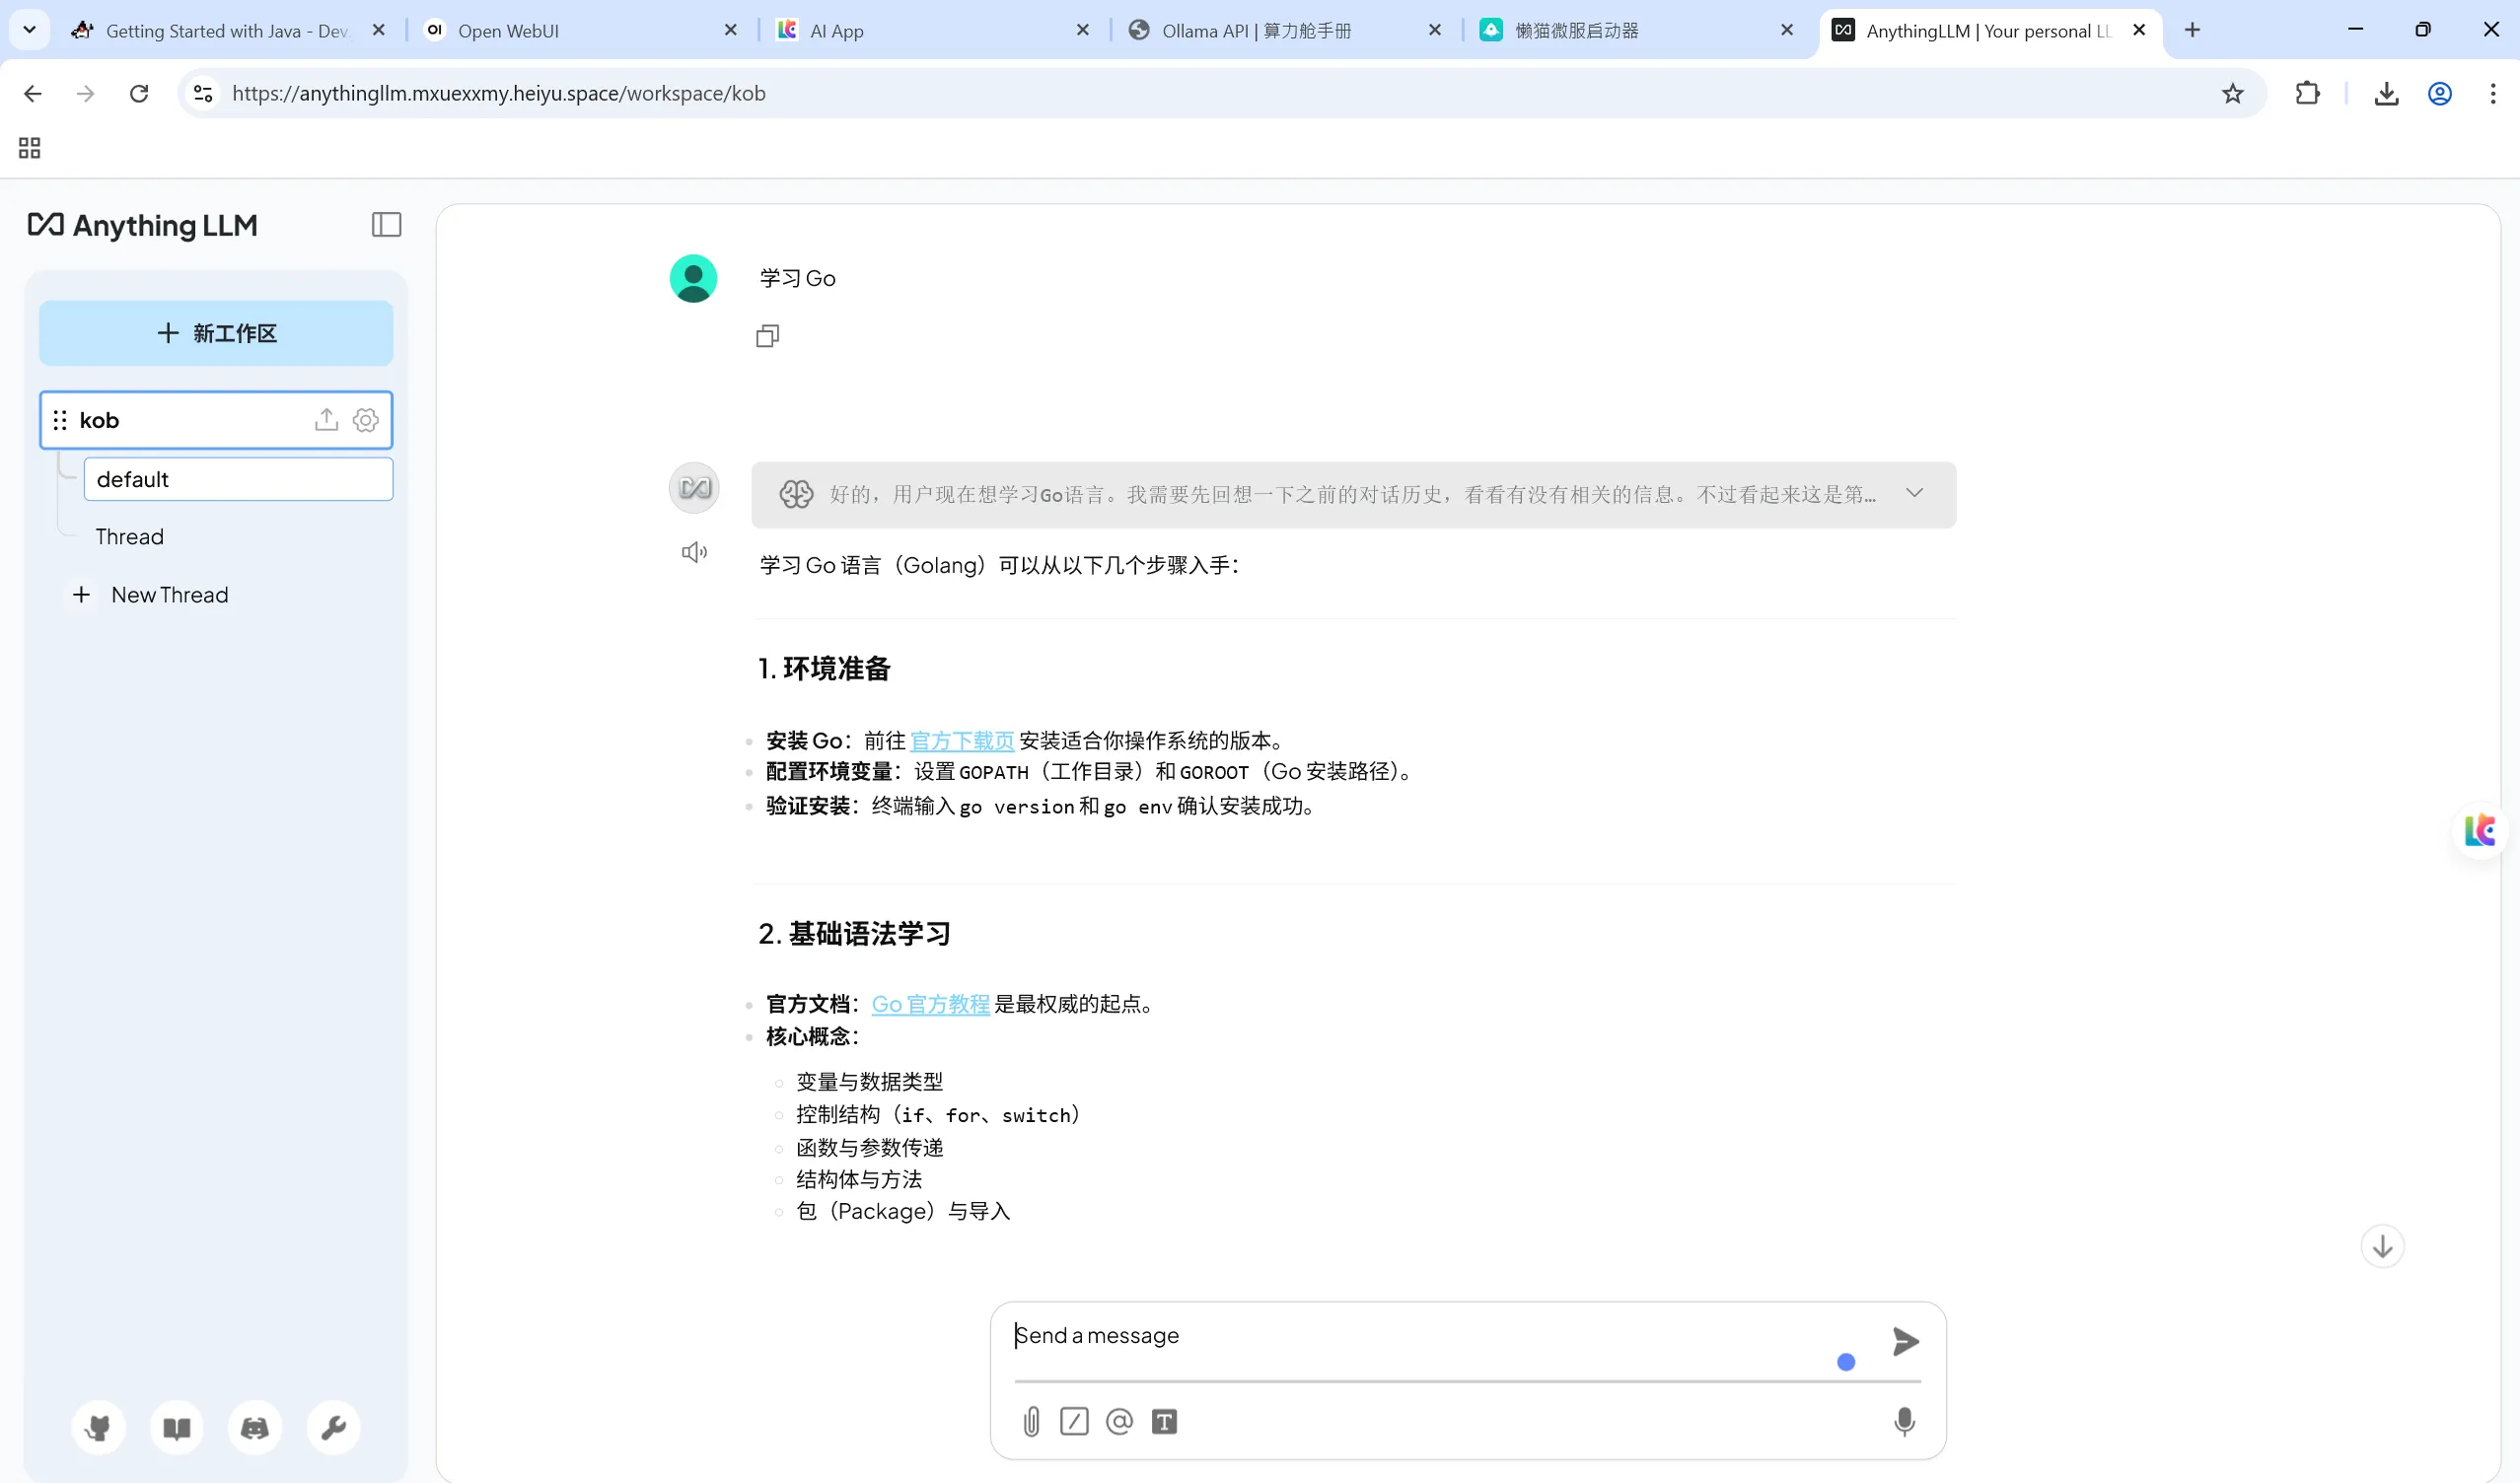Start voice input with the microphone icon
The width and height of the screenshot is (2520, 1483).
[x=1904, y=1421]
